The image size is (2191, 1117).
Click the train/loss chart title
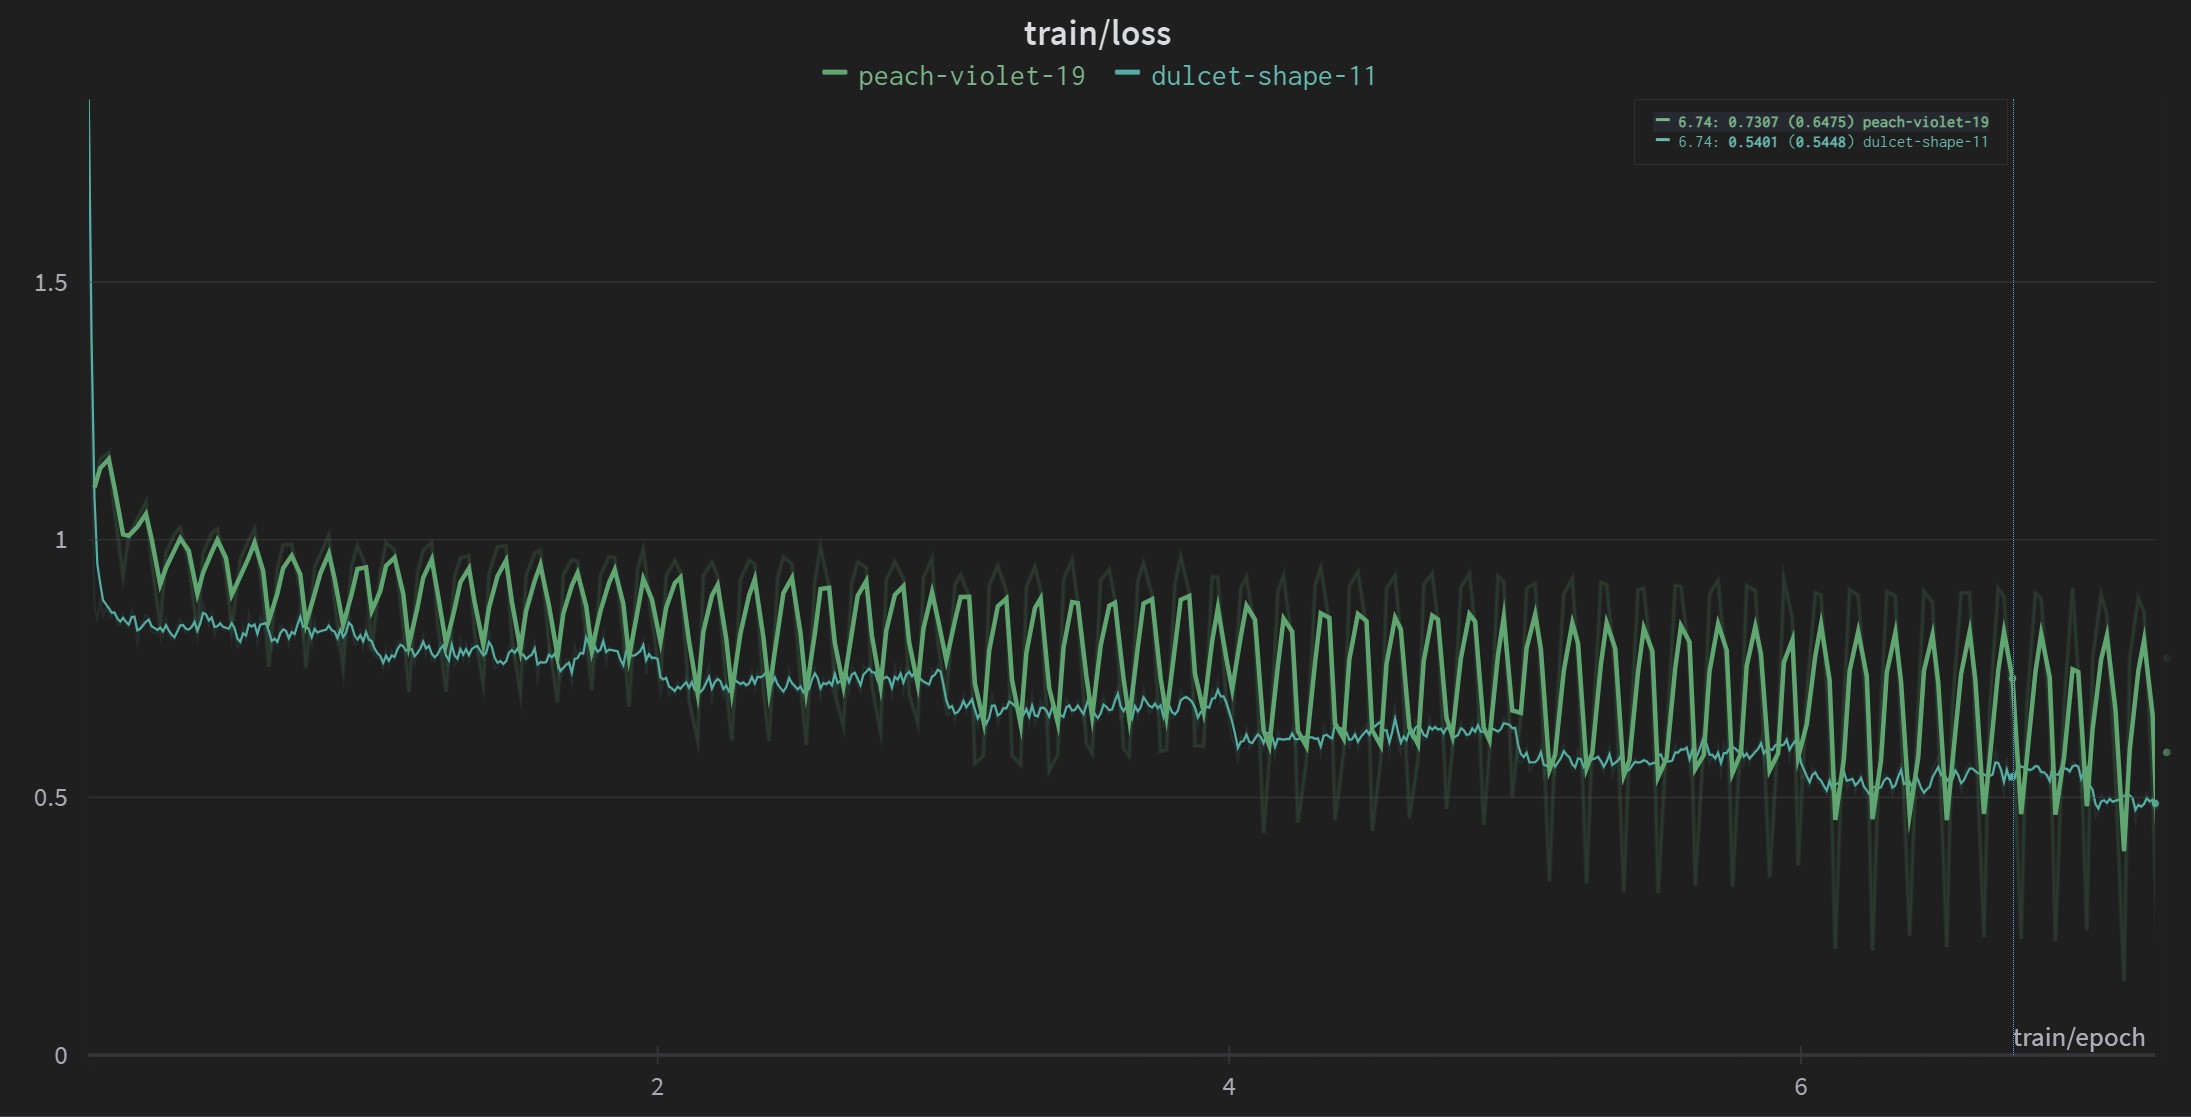pyautogui.click(x=1097, y=34)
